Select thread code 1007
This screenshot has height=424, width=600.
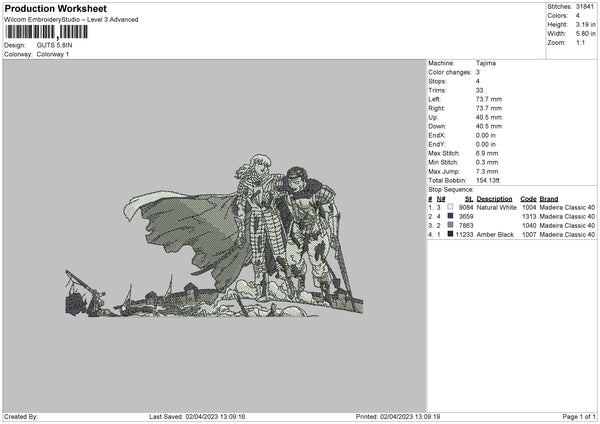(x=529, y=234)
